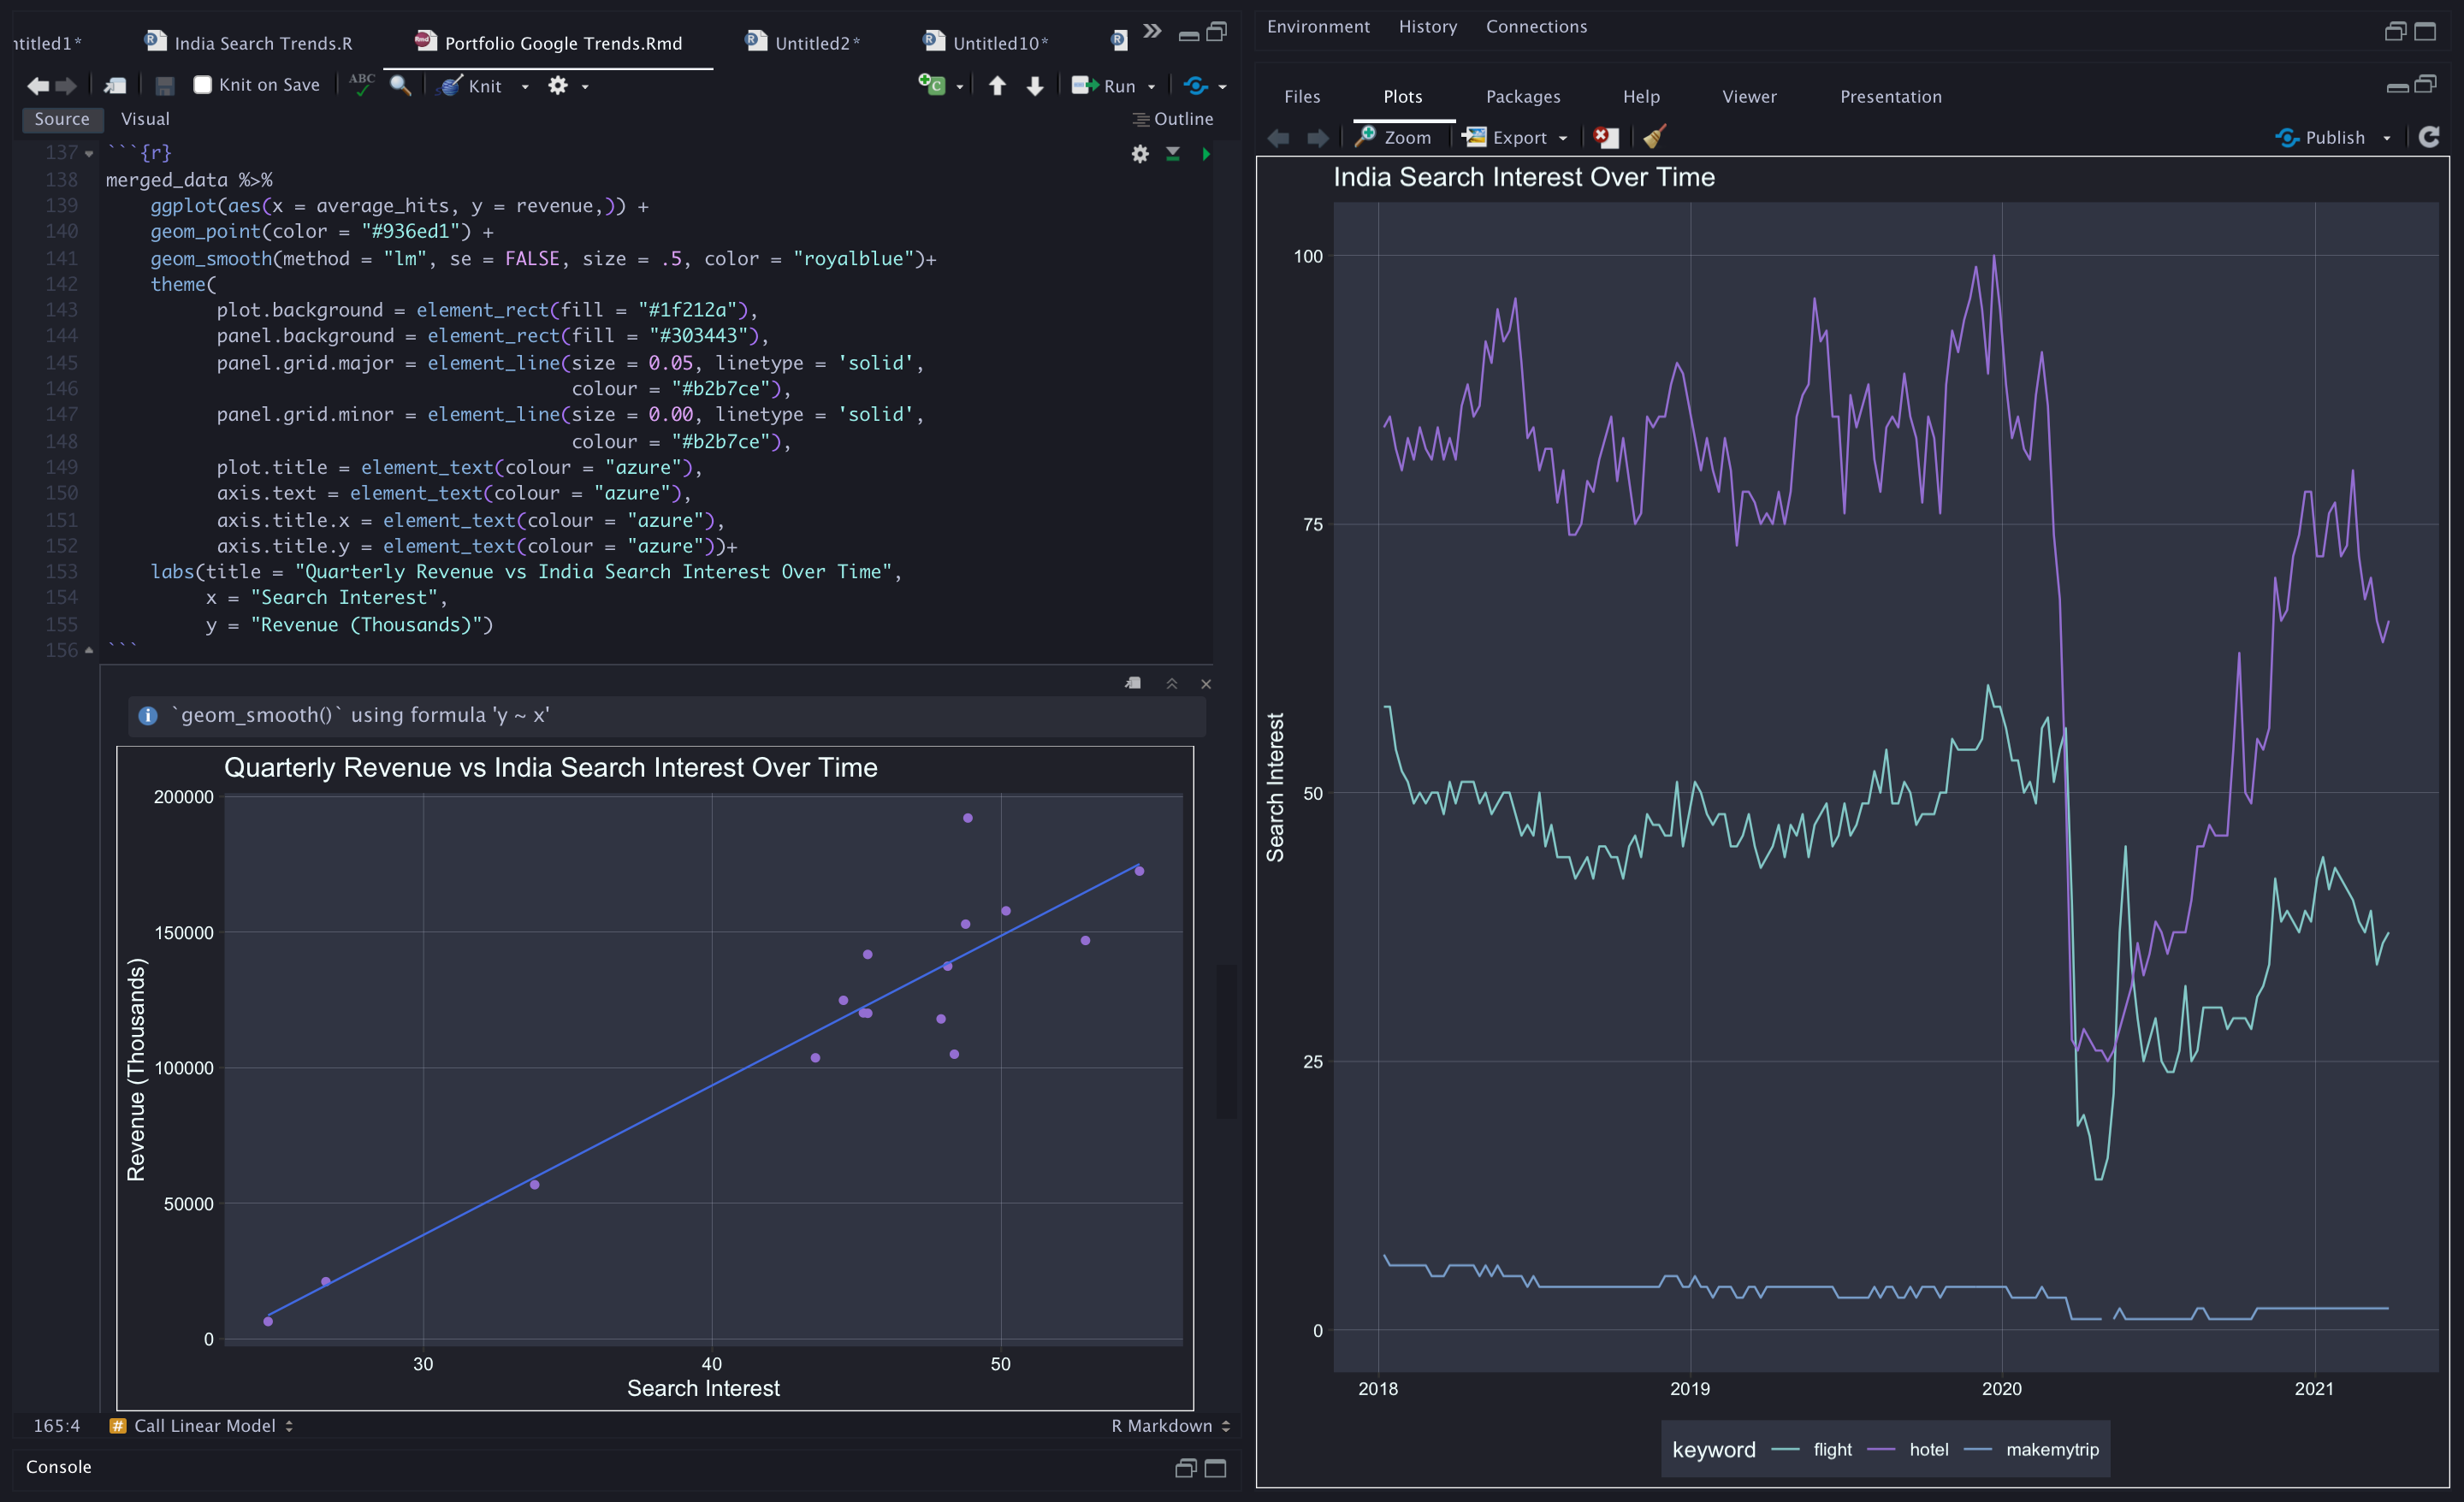This screenshot has width=2464, height=1502.
Task: Save the current Rmd document
Action: 165,86
